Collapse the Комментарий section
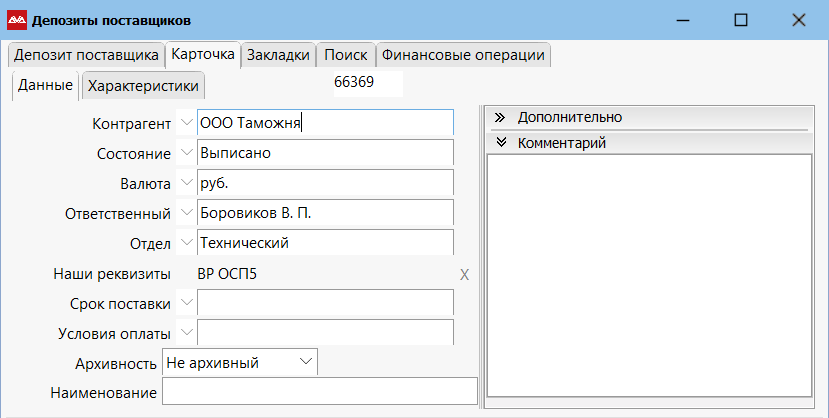This screenshot has width=829, height=418. pos(500,143)
